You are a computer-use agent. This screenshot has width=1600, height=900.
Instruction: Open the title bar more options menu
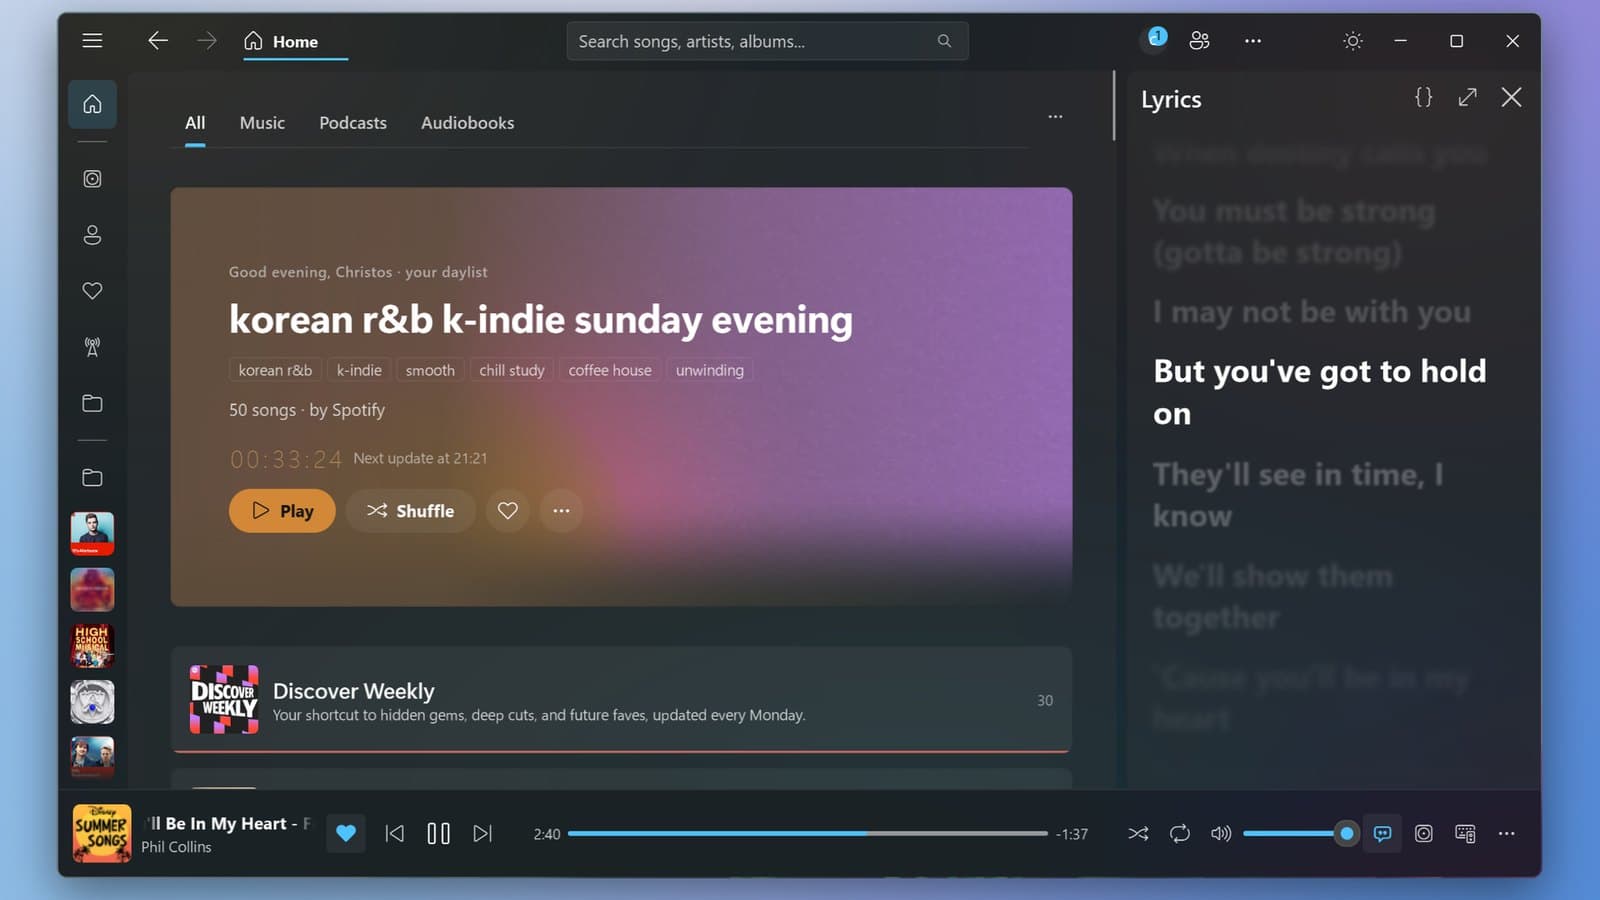pos(1253,41)
